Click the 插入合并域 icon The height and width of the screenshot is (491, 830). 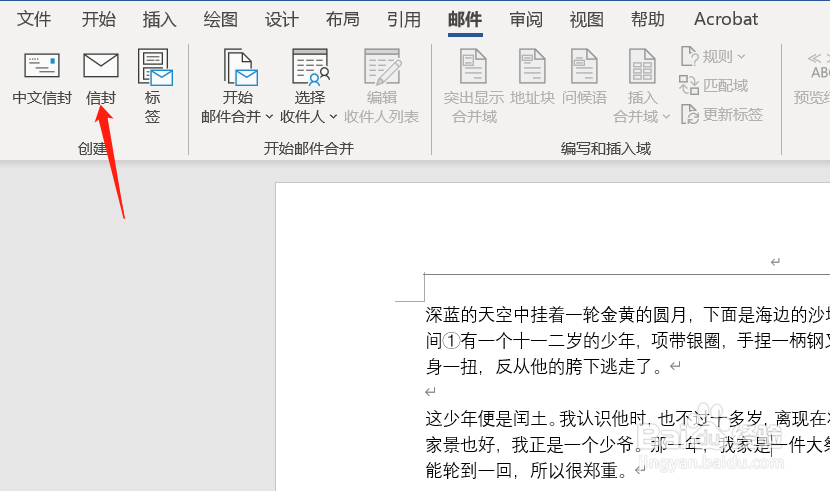pos(642,66)
